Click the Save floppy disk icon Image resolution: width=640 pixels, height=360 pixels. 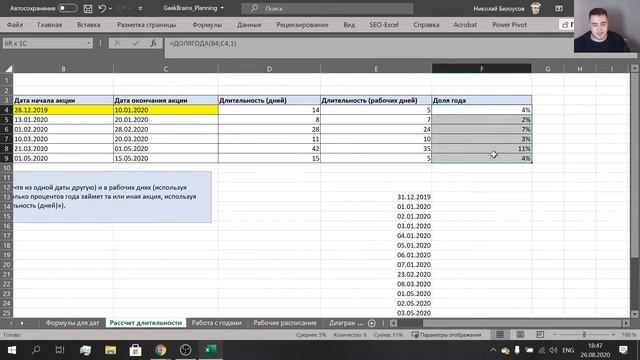(88, 8)
